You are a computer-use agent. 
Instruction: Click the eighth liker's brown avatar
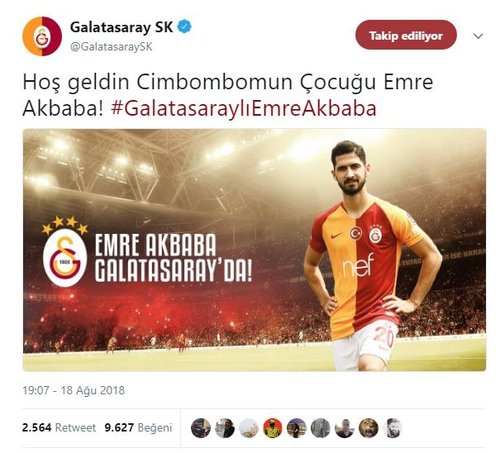[368, 428]
